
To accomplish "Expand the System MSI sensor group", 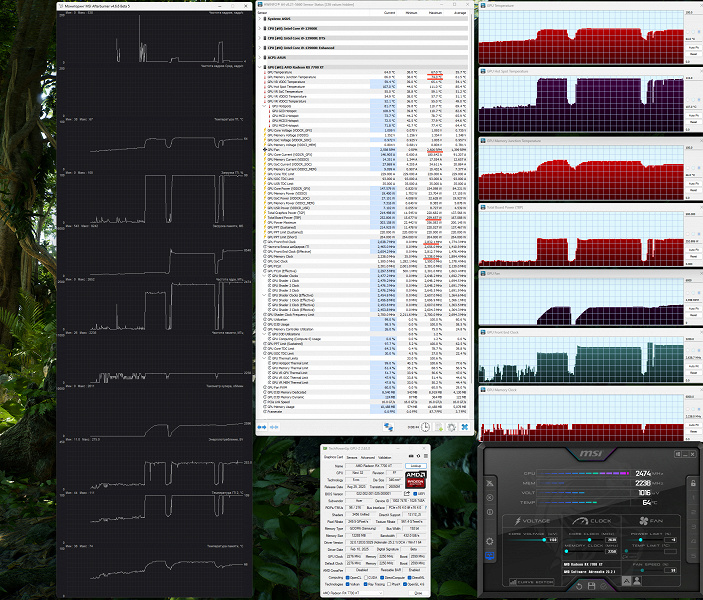I will coord(260,19).
